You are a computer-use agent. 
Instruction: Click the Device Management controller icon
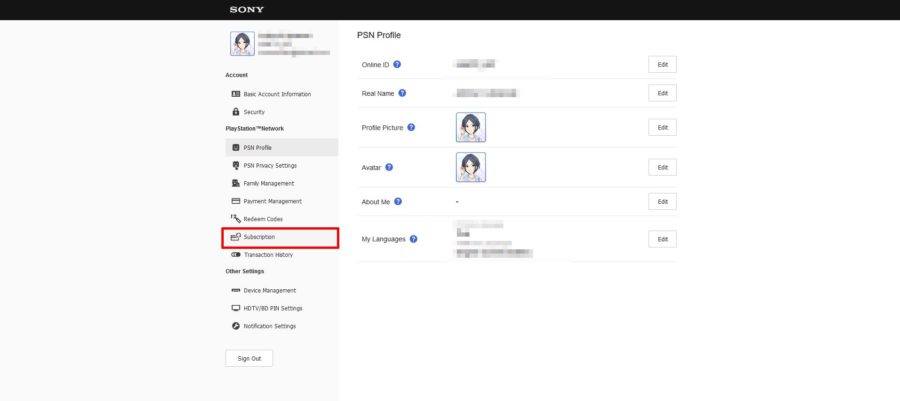tap(235, 290)
